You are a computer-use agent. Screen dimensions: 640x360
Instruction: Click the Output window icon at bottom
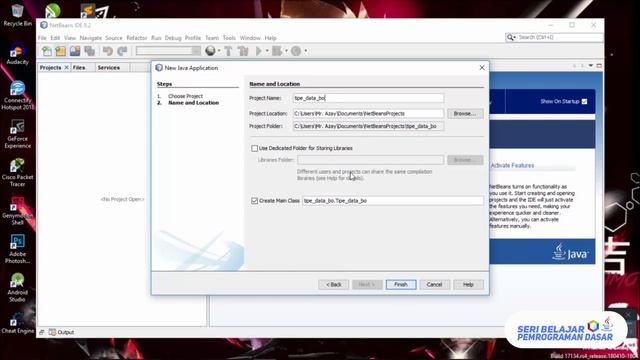tap(52, 332)
